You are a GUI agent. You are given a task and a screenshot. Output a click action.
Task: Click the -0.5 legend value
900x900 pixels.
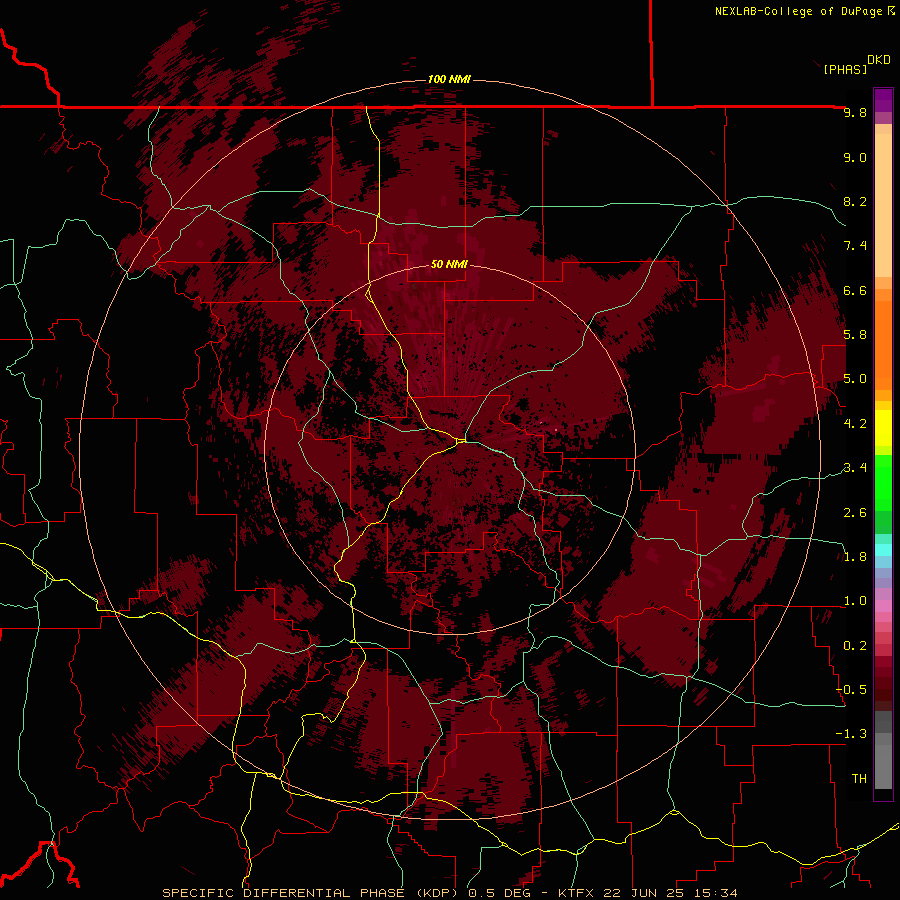coord(852,689)
